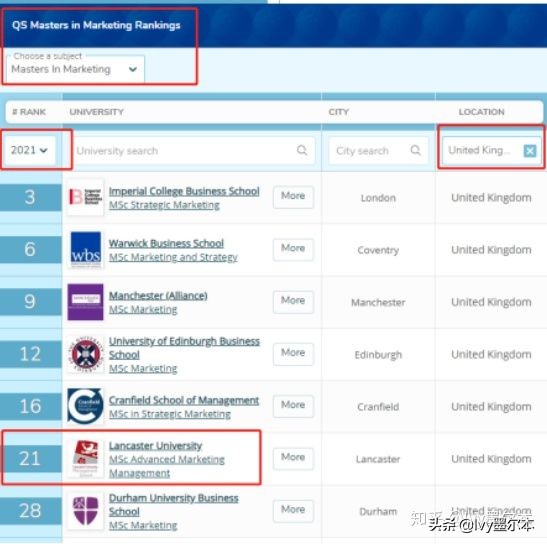The image size is (547, 544).
Task: Click the City search input field
Action: tap(379, 150)
